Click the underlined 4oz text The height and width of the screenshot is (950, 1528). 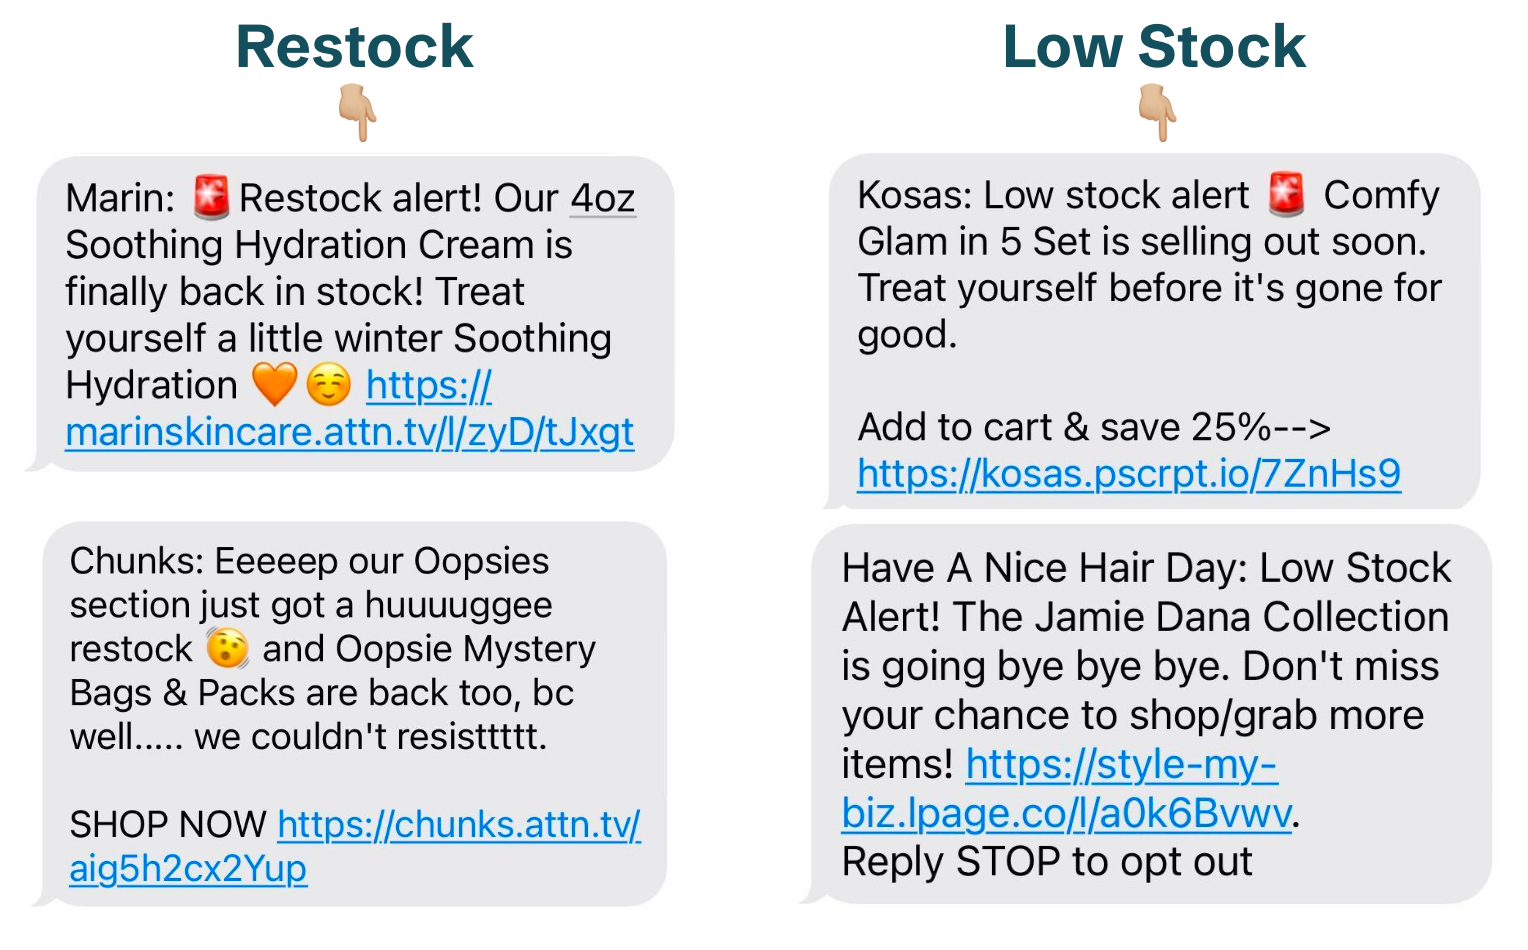[603, 198]
